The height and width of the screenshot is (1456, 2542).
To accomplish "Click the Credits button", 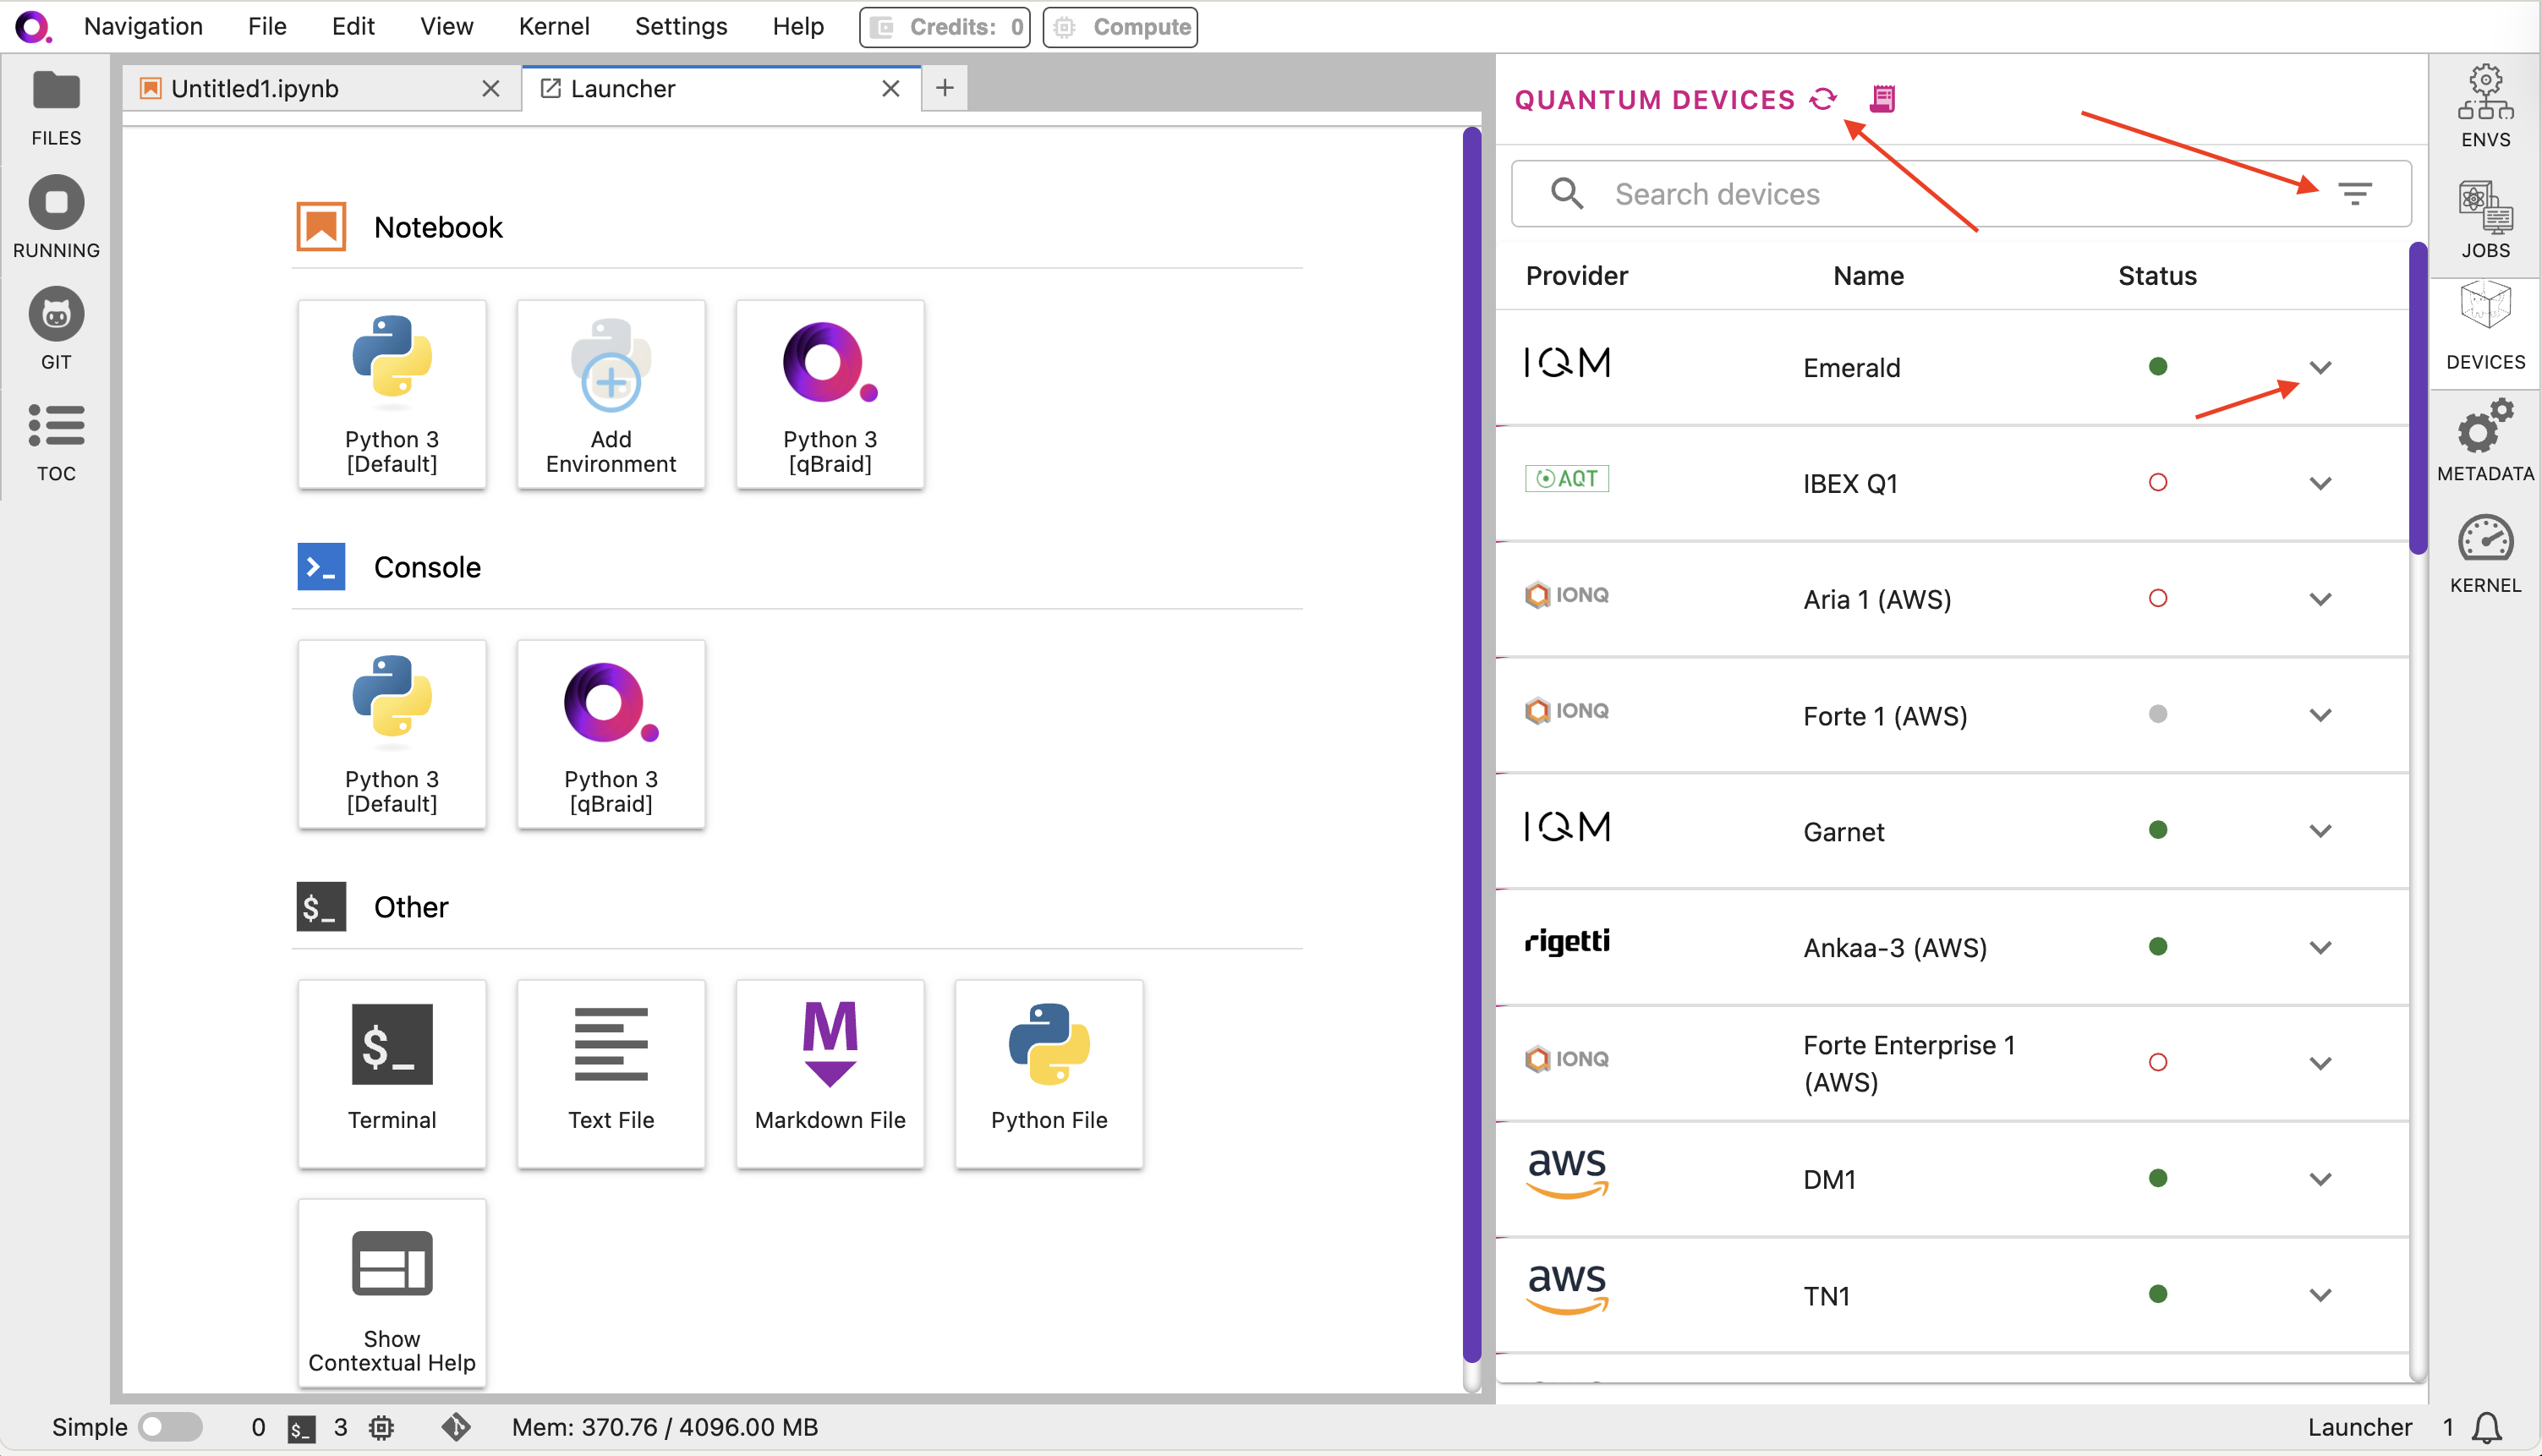I will 945,27.
